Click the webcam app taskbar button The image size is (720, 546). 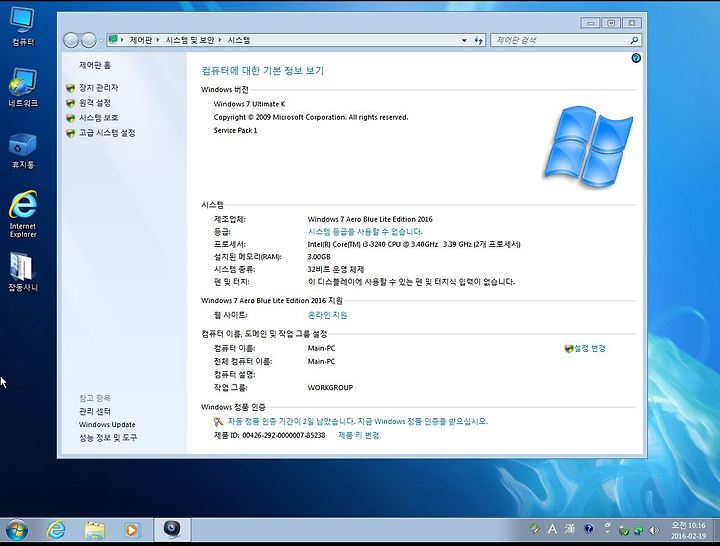pyautogui.click(x=172, y=529)
